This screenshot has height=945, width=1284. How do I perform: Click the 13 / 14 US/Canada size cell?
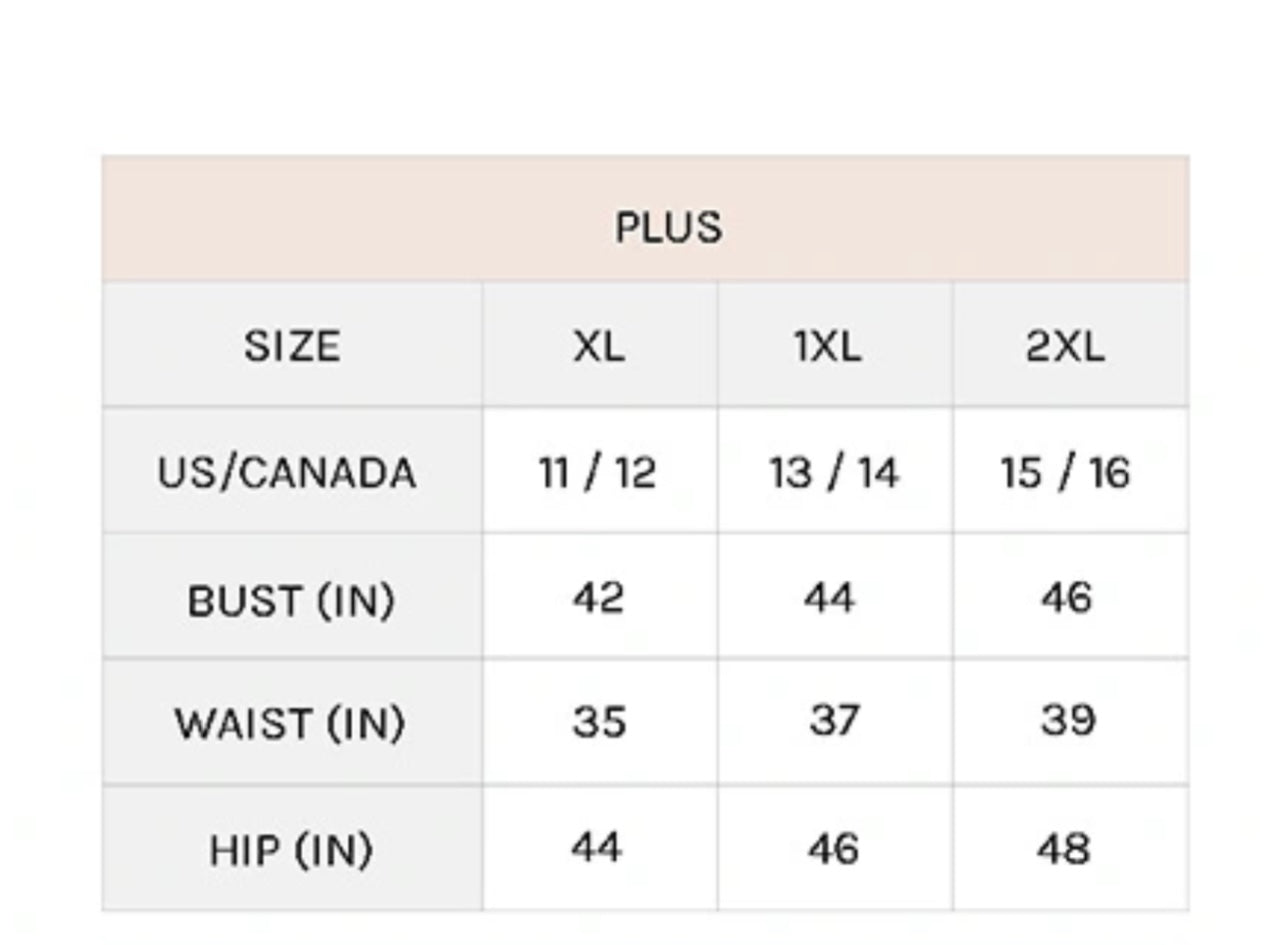coord(833,472)
